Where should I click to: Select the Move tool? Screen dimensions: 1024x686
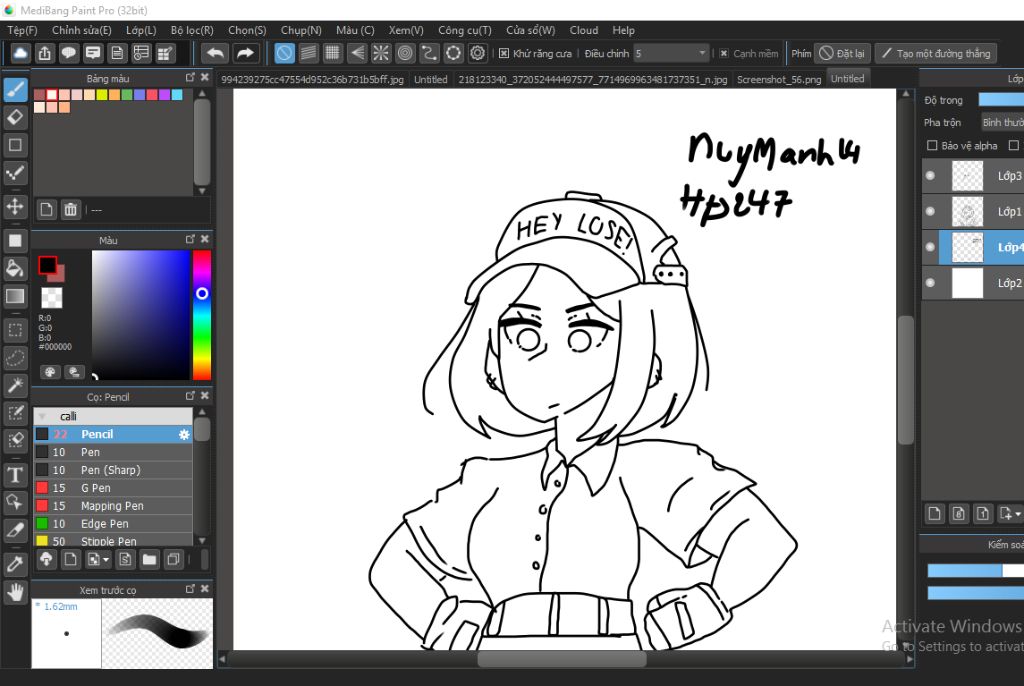[x=15, y=206]
